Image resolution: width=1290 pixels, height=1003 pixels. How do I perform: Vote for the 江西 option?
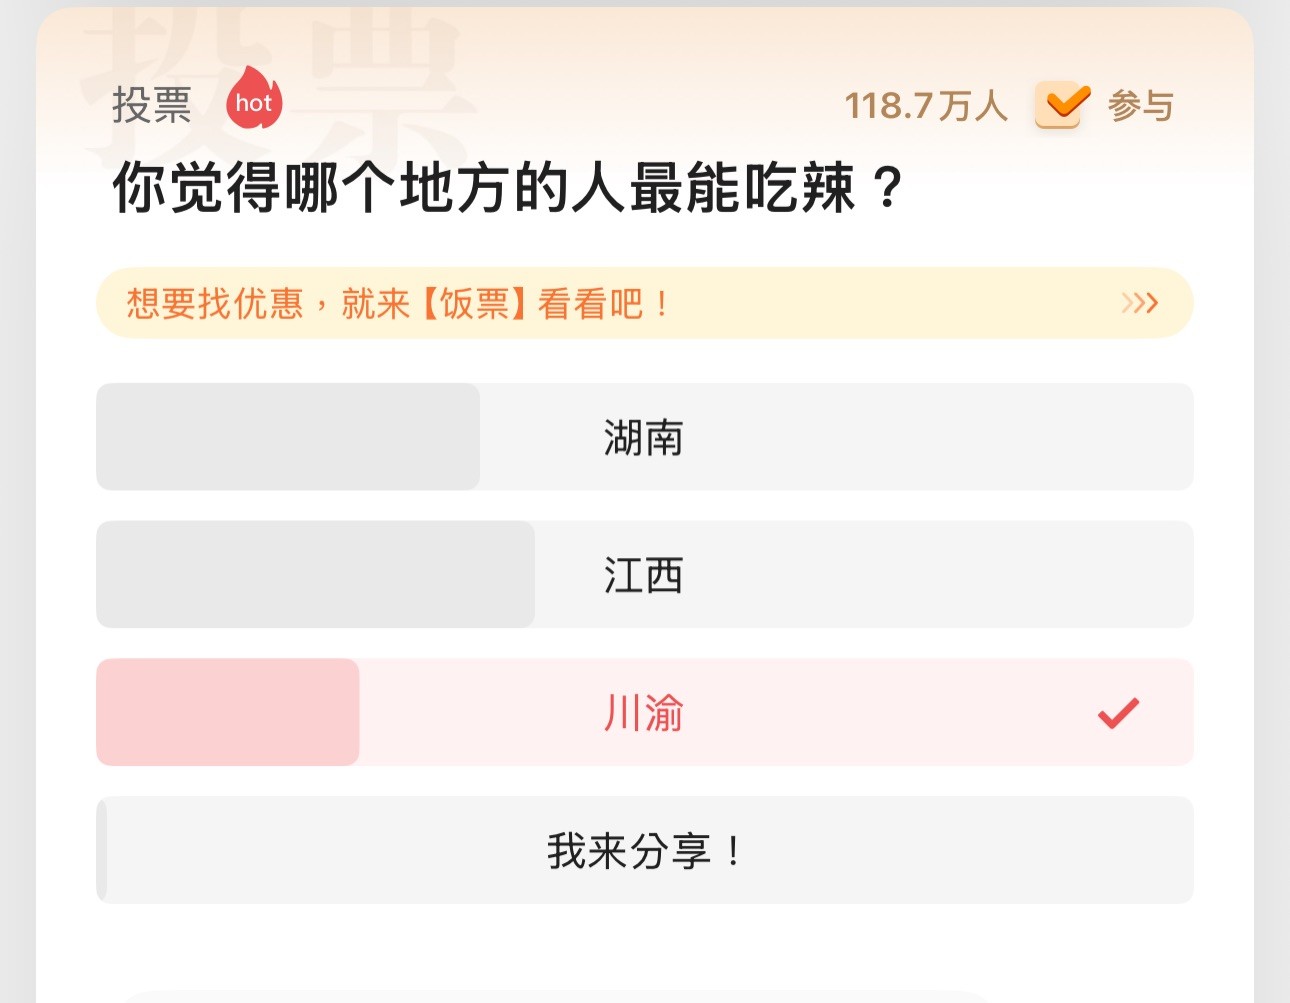click(x=645, y=575)
